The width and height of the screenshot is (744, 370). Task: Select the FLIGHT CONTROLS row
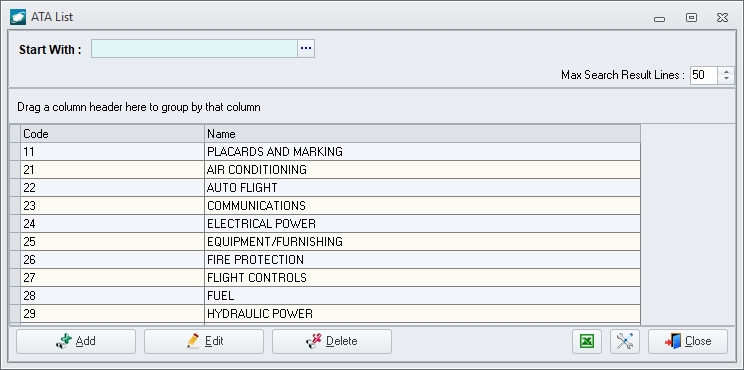[330, 278]
